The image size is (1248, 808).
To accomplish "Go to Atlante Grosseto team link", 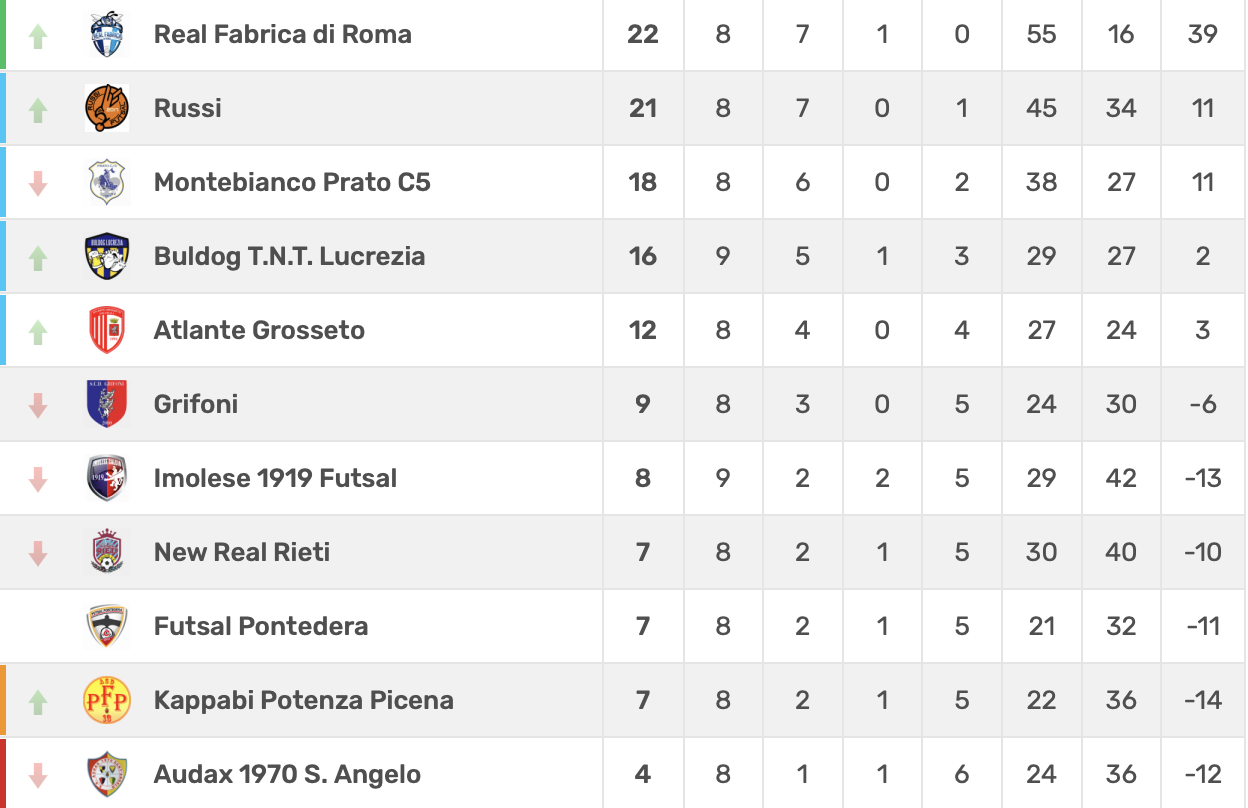I will click(259, 330).
